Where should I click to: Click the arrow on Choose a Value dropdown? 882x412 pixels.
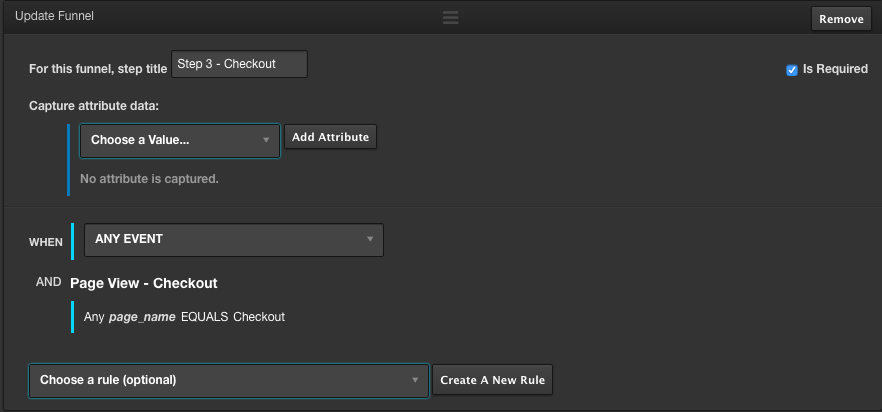pos(266,140)
